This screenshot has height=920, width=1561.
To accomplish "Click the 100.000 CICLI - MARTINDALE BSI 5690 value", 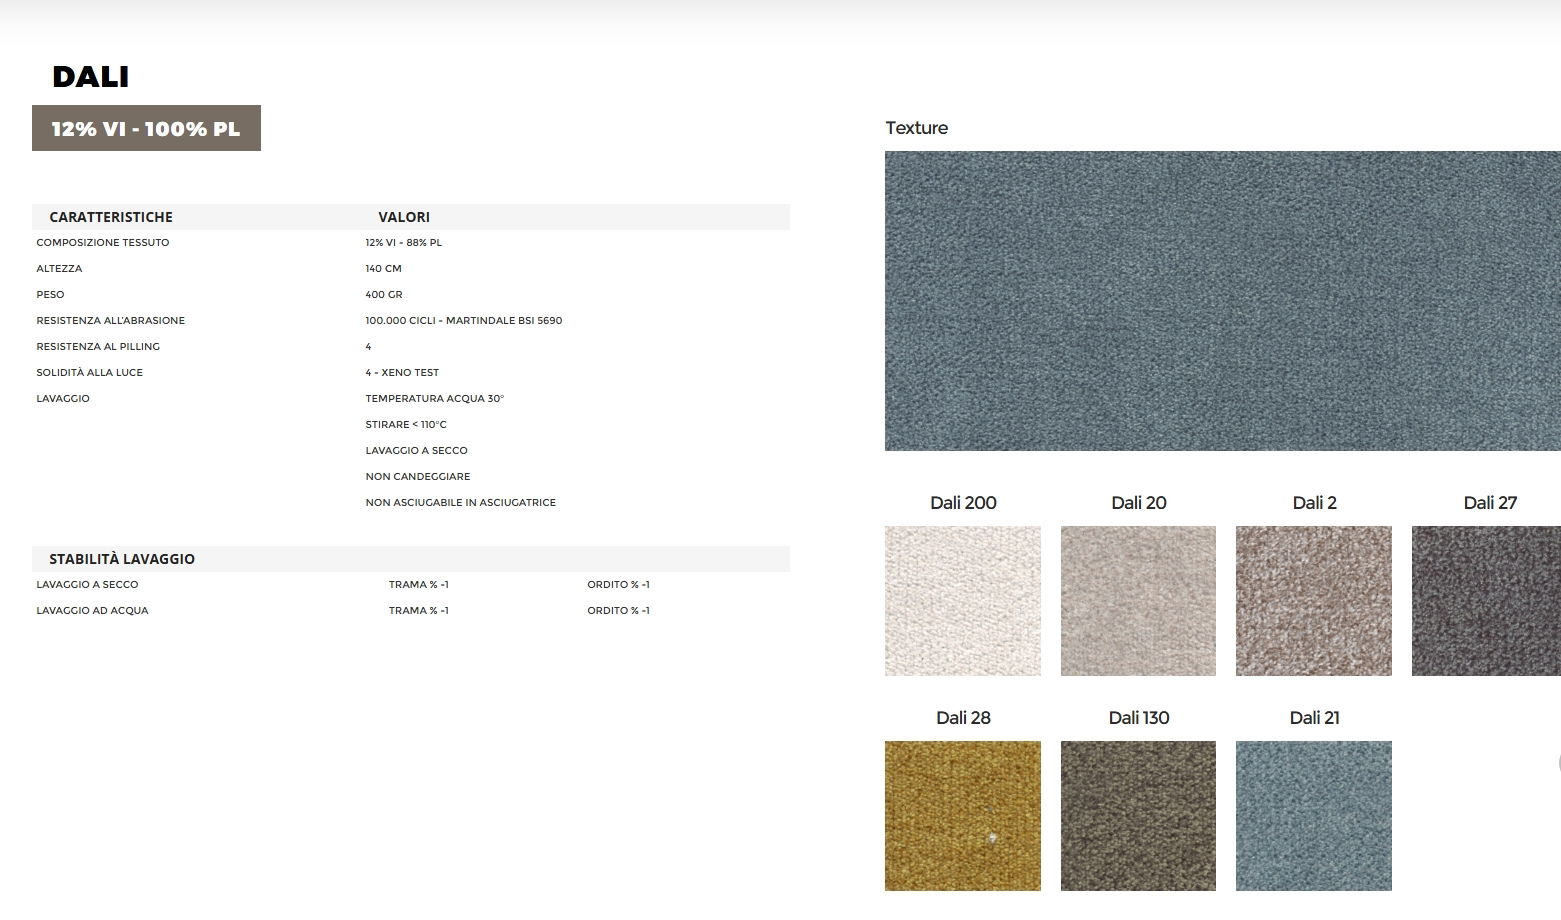I will coord(464,321).
